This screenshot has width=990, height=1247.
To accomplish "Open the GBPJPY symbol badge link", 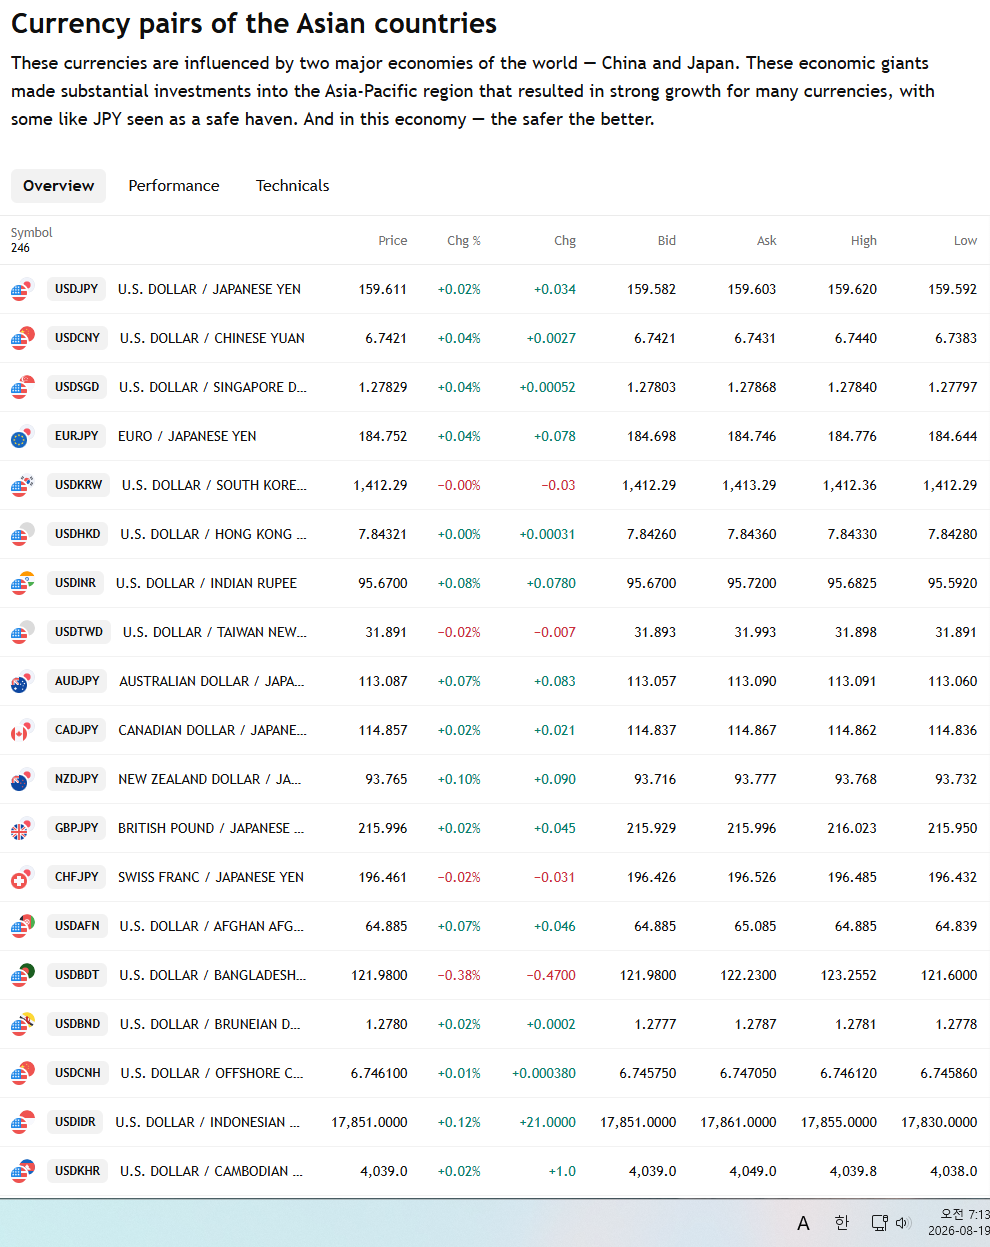I will click(x=77, y=828).
